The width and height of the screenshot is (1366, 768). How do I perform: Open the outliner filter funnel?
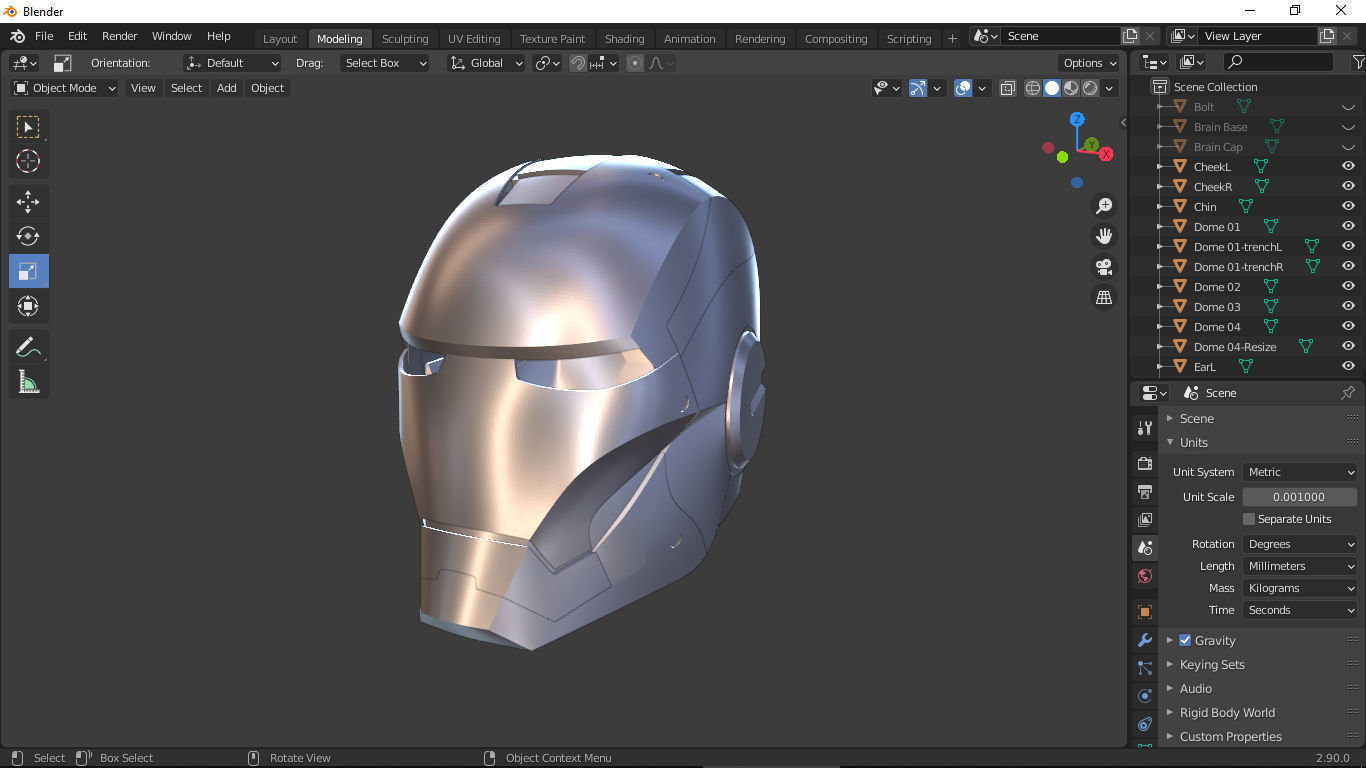1358,62
